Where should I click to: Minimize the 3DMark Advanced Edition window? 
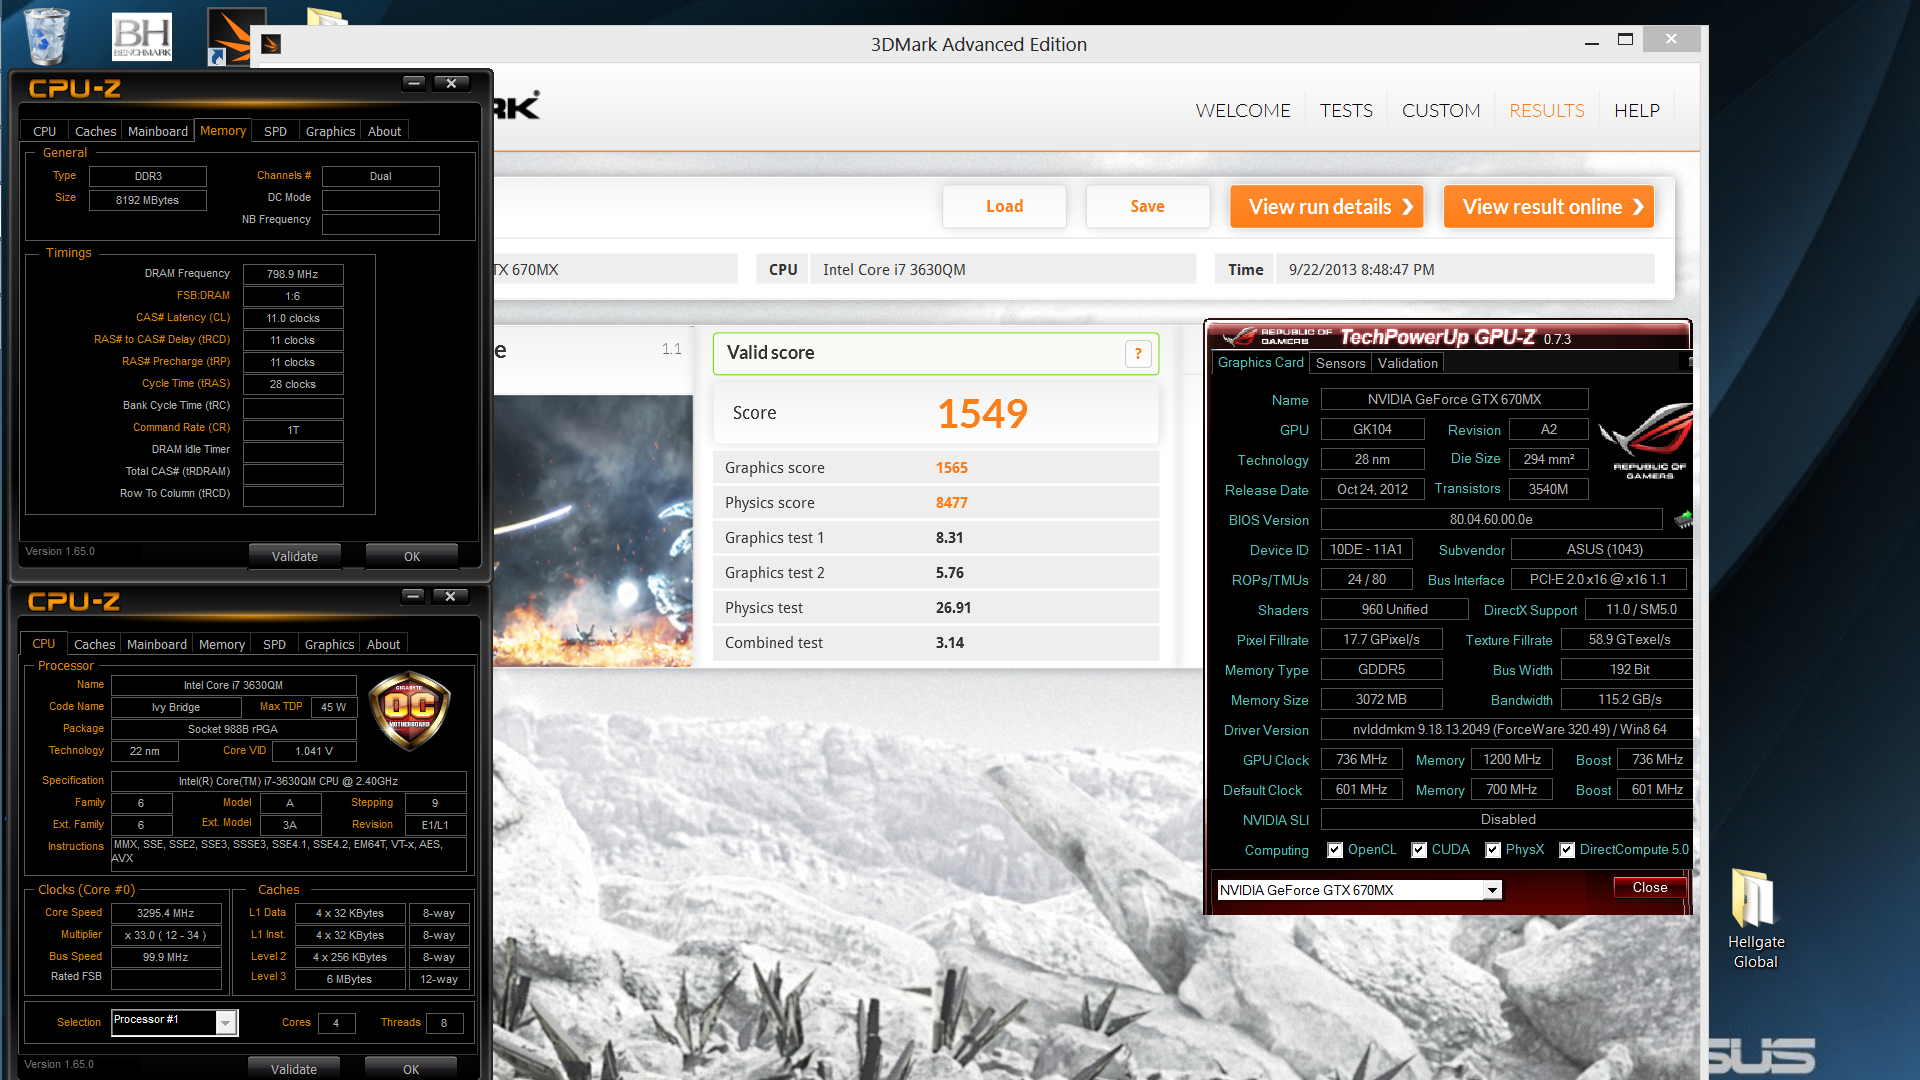[x=1591, y=42]
